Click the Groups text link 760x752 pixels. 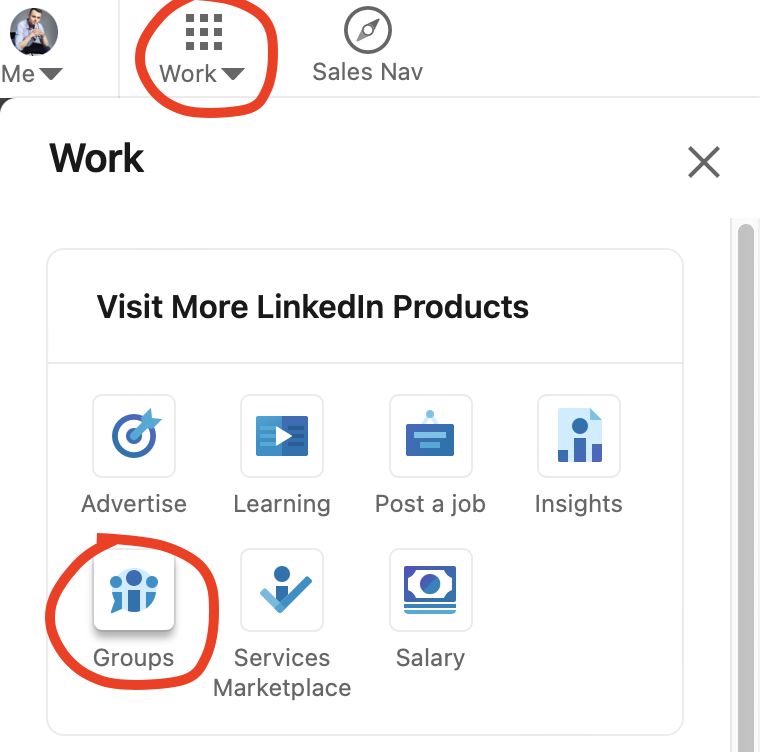(134, 658)
